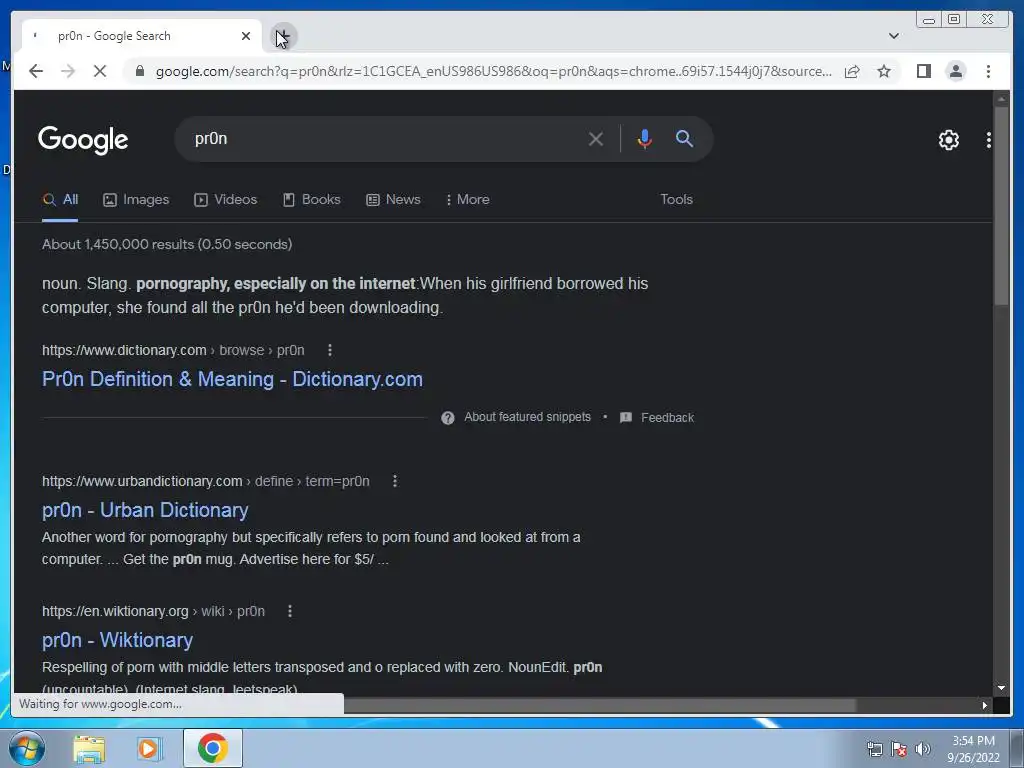Go back to the previous page
Screen dimensions: 1024x768
coord(36,71)
